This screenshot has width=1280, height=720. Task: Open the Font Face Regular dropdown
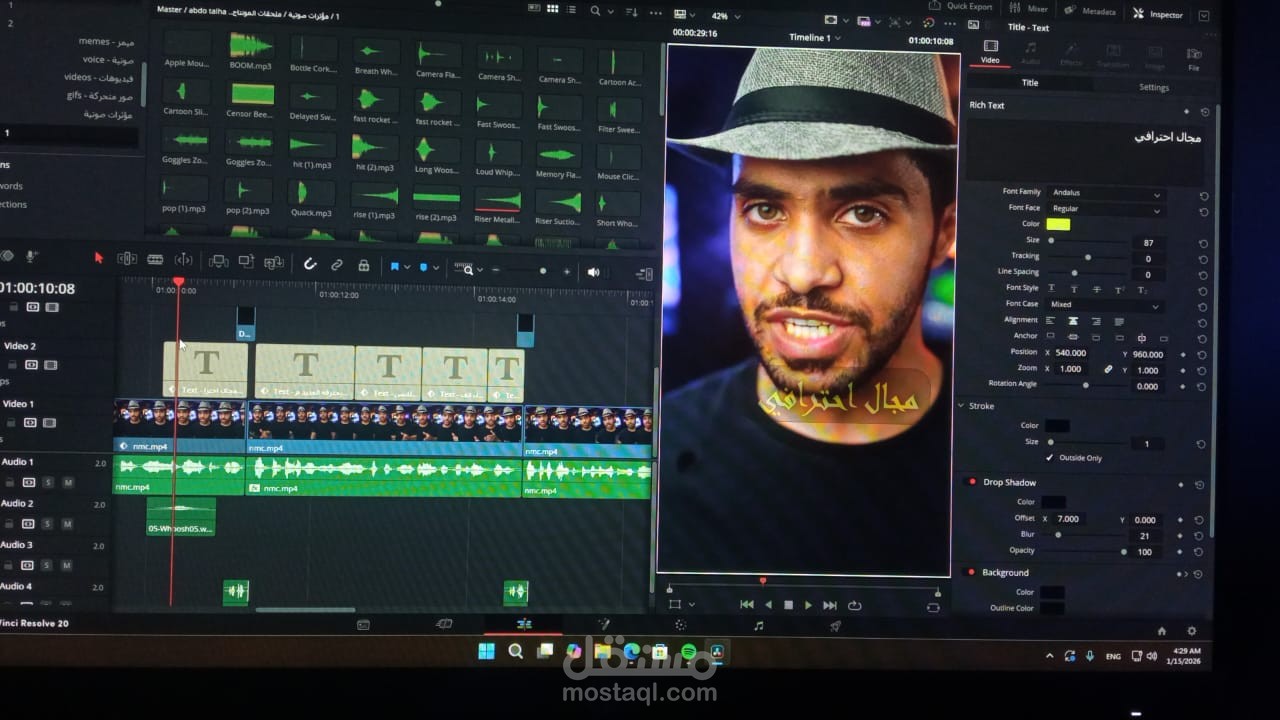(1106, 209)
